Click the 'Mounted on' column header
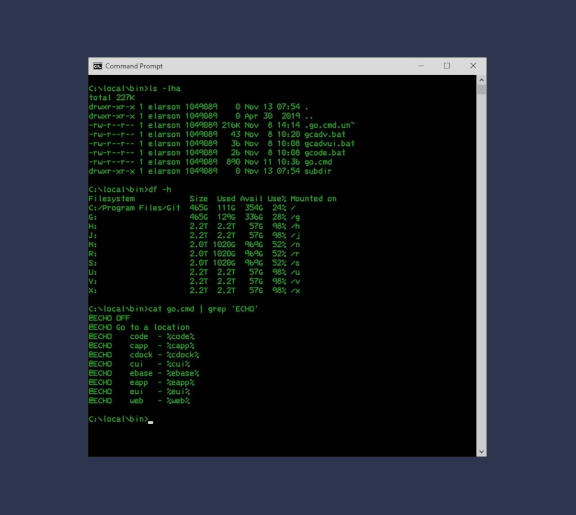Screen dimensions: 576x515 point(313,199)
